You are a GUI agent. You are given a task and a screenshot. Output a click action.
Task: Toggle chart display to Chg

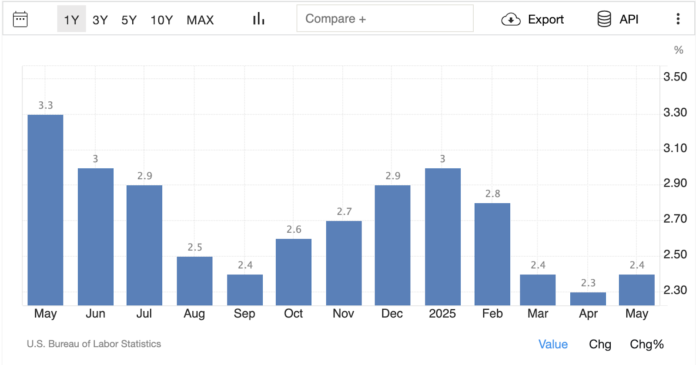600,344
